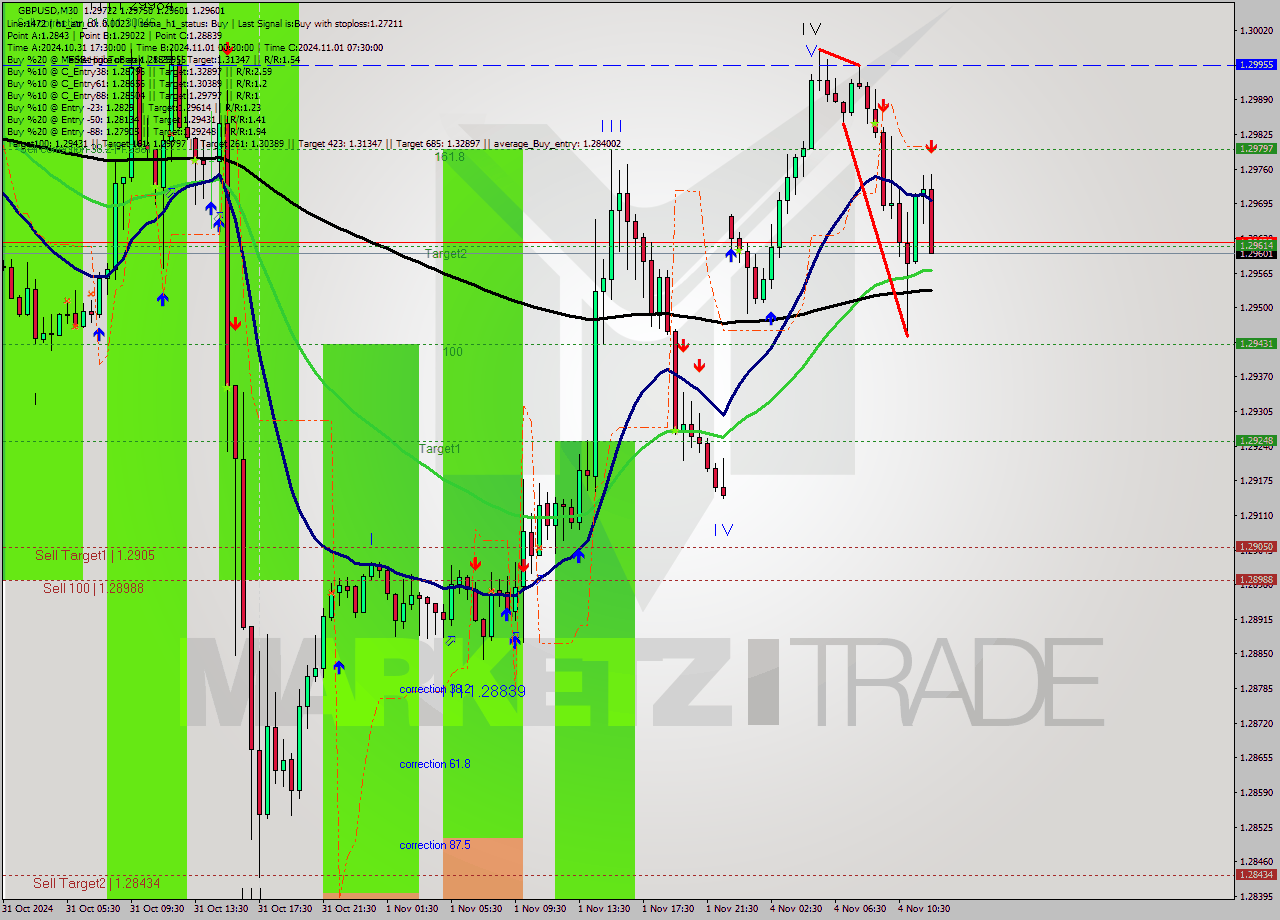Click the 1.28720 price scale value
1280x920 pixels.
tap(1257, 723)
